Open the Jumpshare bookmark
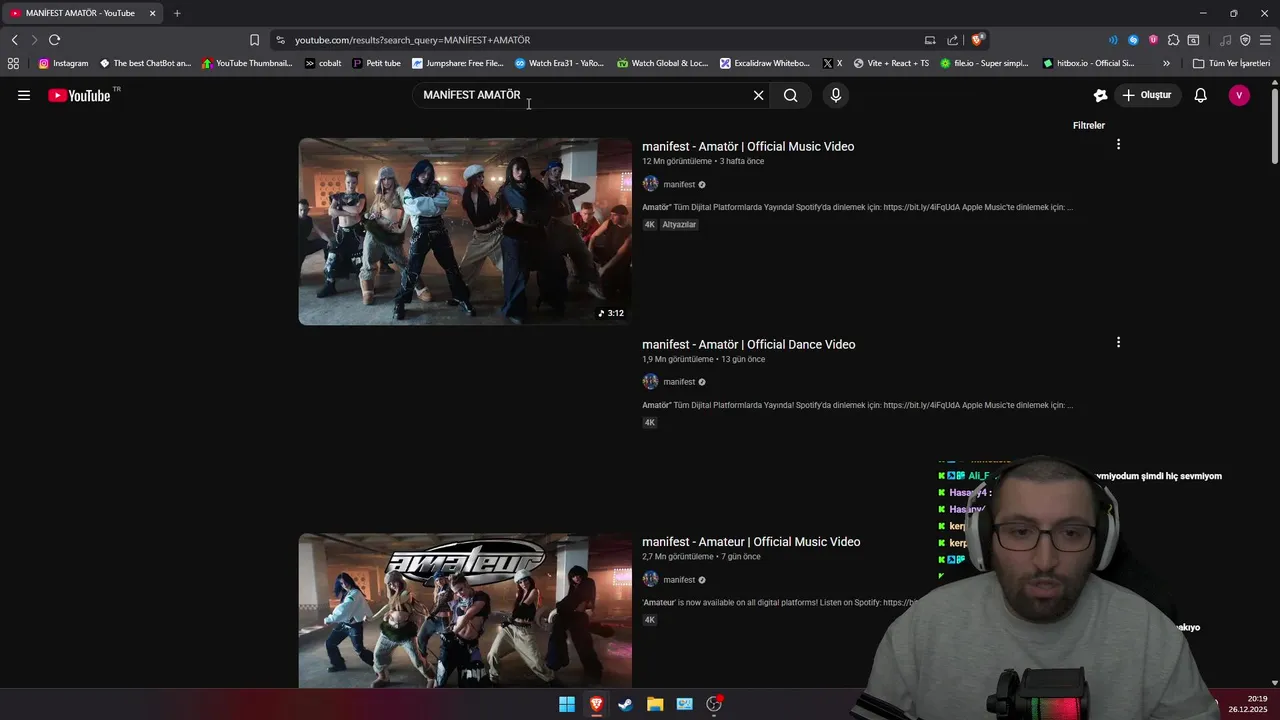The width and height of the screenshot is (1280, 720). (x=458, y=63)
